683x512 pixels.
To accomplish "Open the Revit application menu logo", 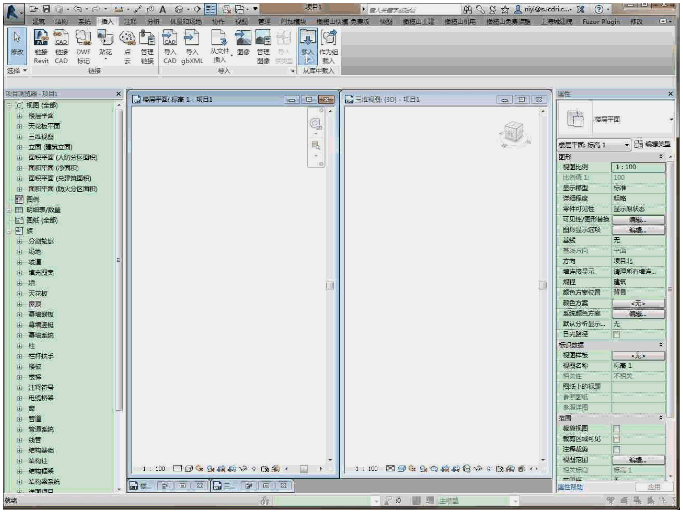I will (14, 13).
